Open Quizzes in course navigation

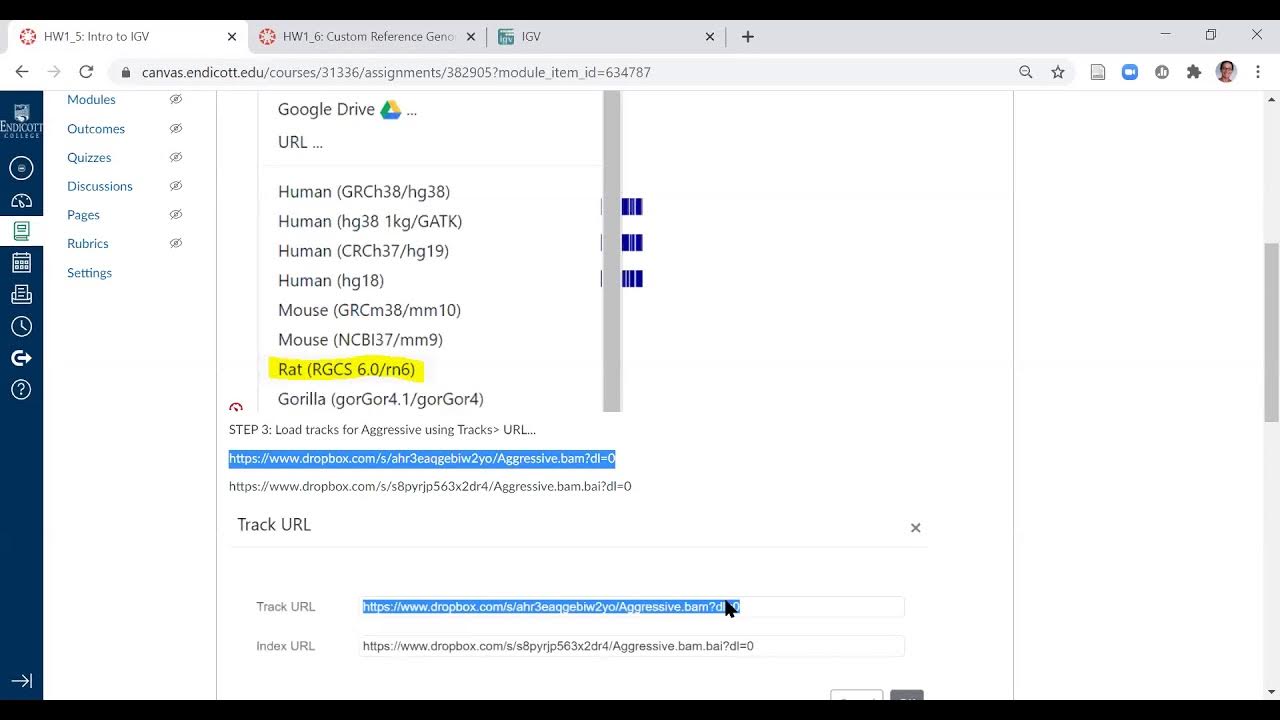89,157
